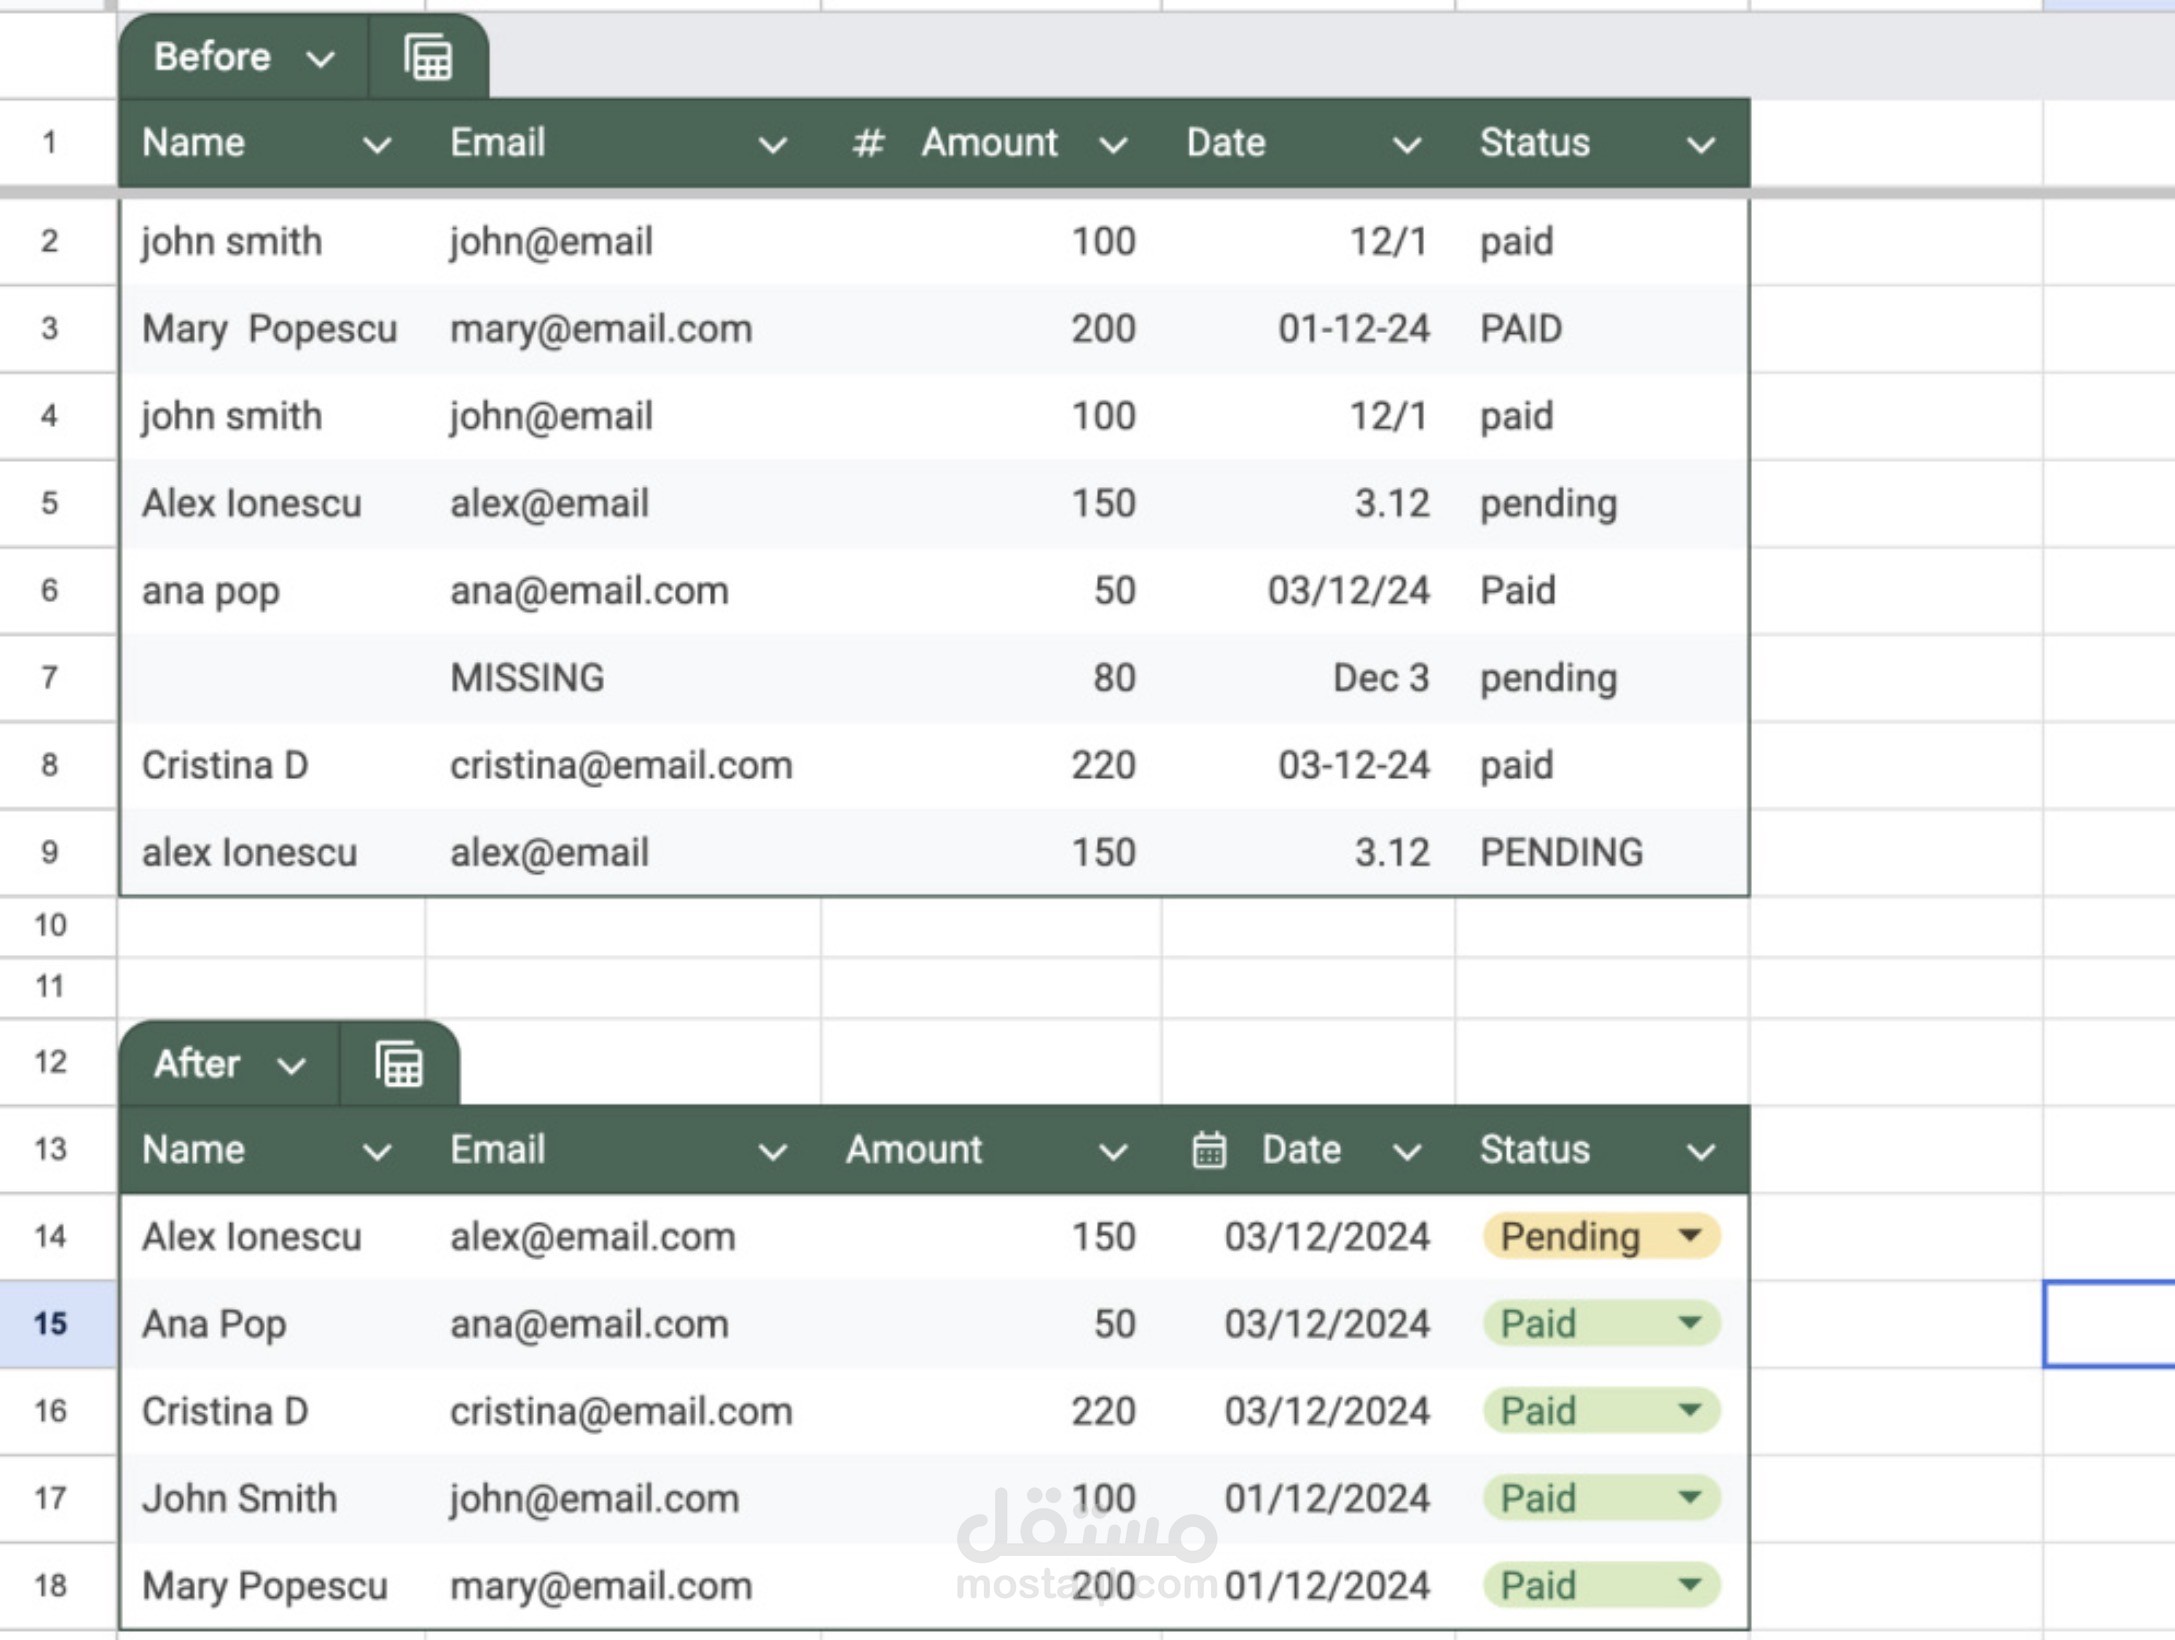The image size is (2175, 1640).
Task: Open Amount column menu in After table
Action: tap(1113, 1152)
